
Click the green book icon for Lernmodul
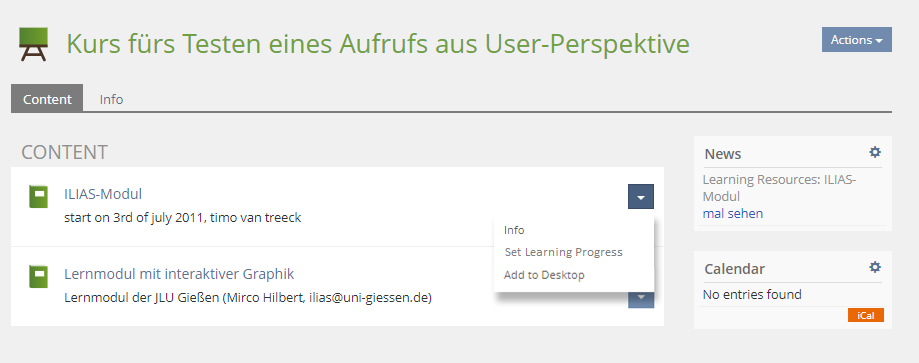coord(39,277)
